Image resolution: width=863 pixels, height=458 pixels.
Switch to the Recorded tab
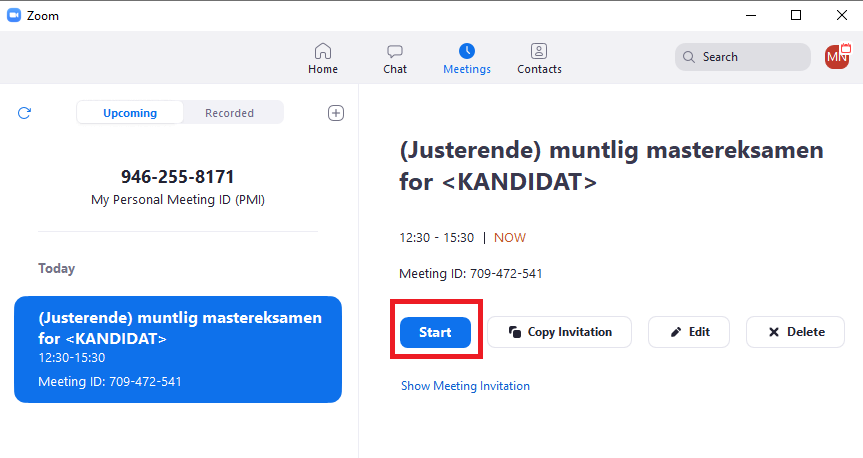click(x=229, y=113)
